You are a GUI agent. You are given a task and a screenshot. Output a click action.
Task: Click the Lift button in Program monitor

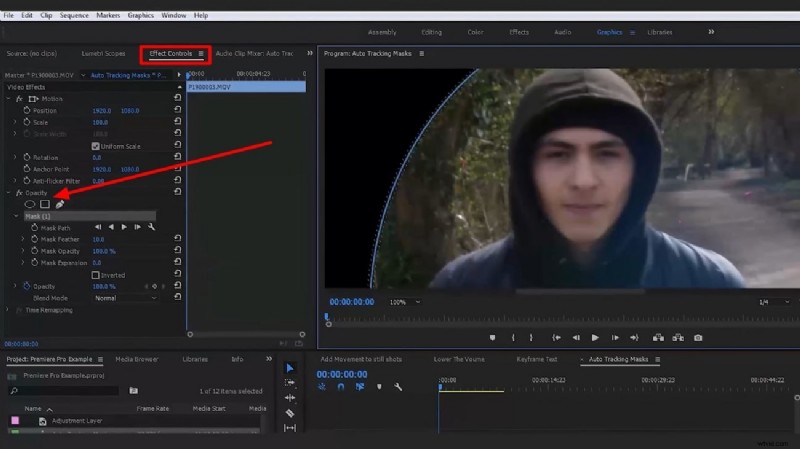(x=659, y=338)
